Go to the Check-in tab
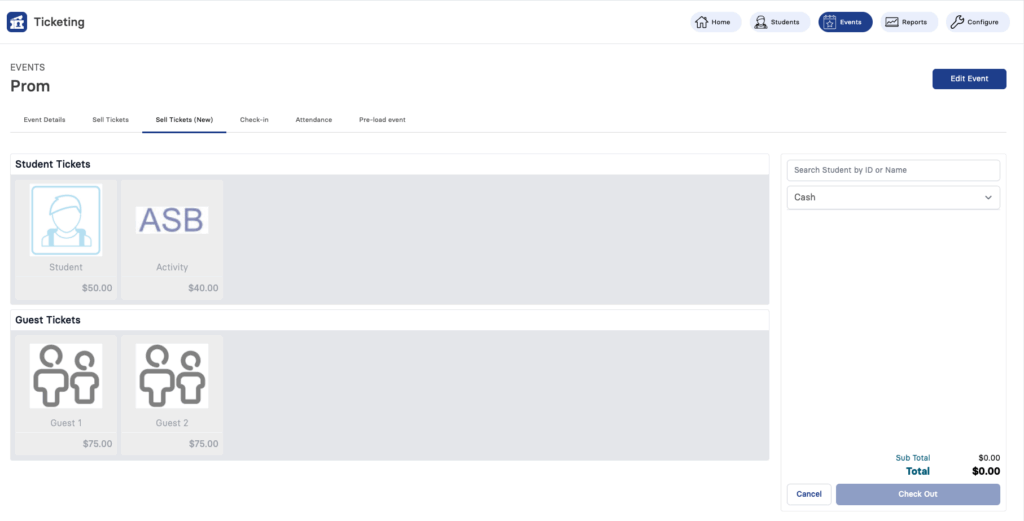This screenshot has width=1024, height=521. pos(254,120)
